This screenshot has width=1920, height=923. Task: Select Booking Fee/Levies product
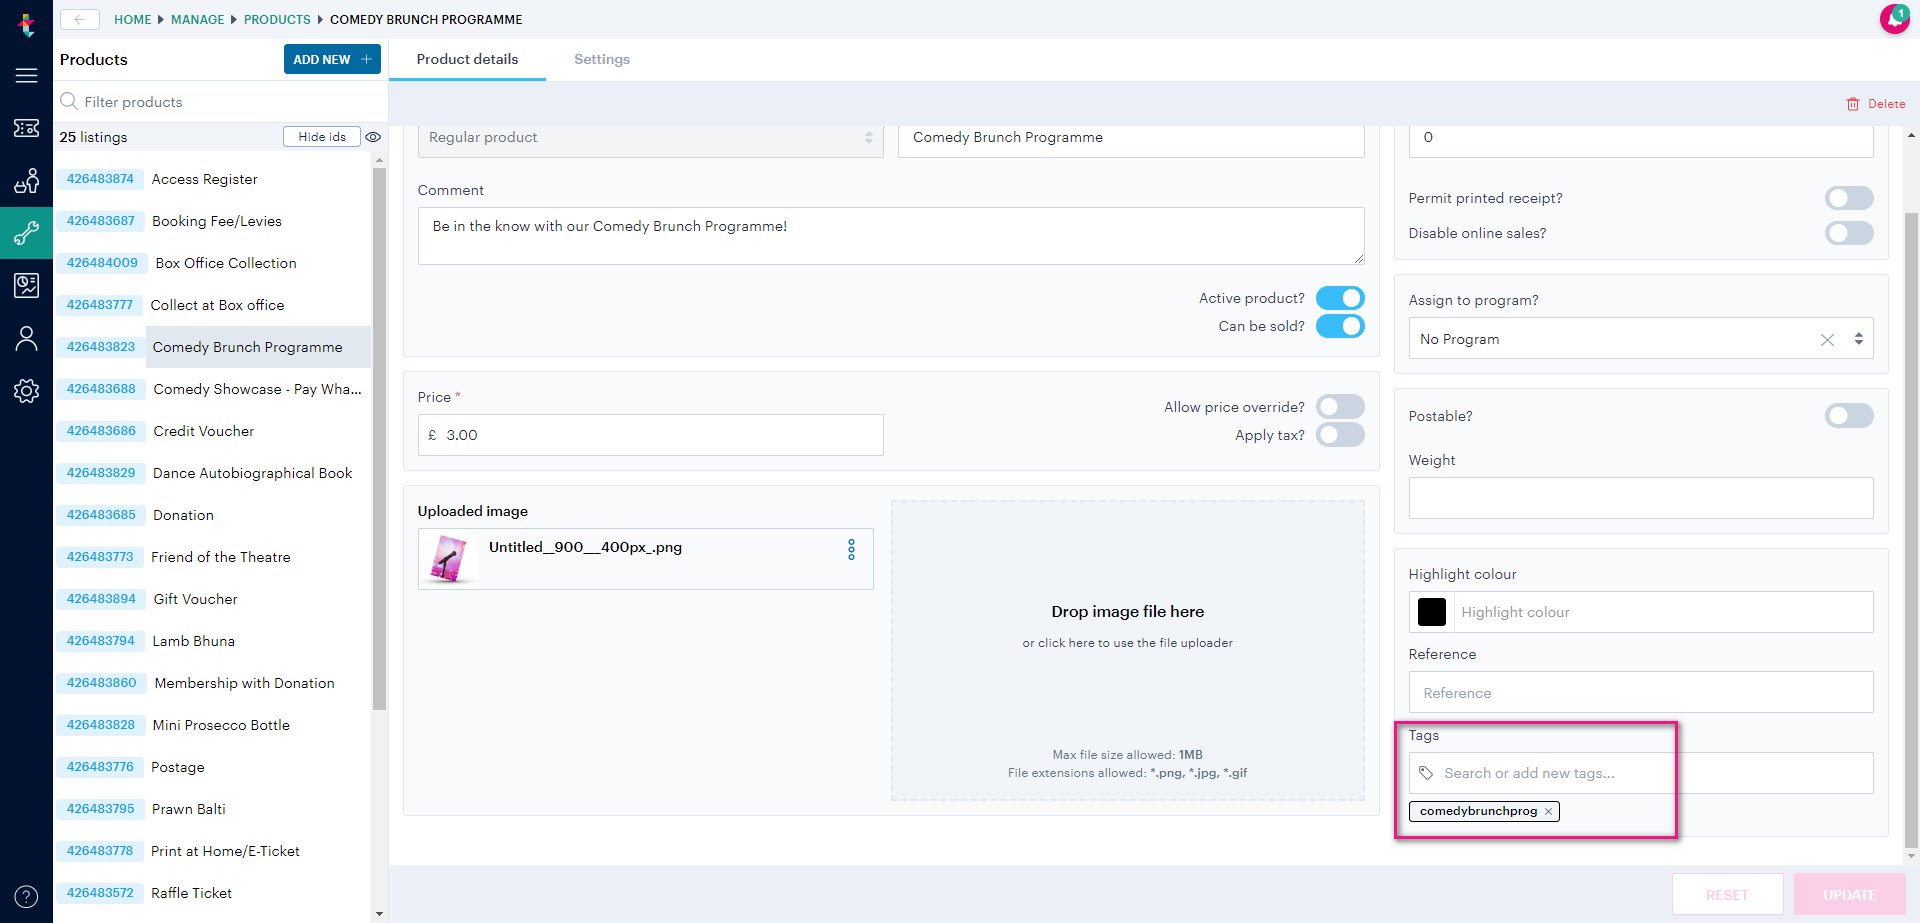217,221
